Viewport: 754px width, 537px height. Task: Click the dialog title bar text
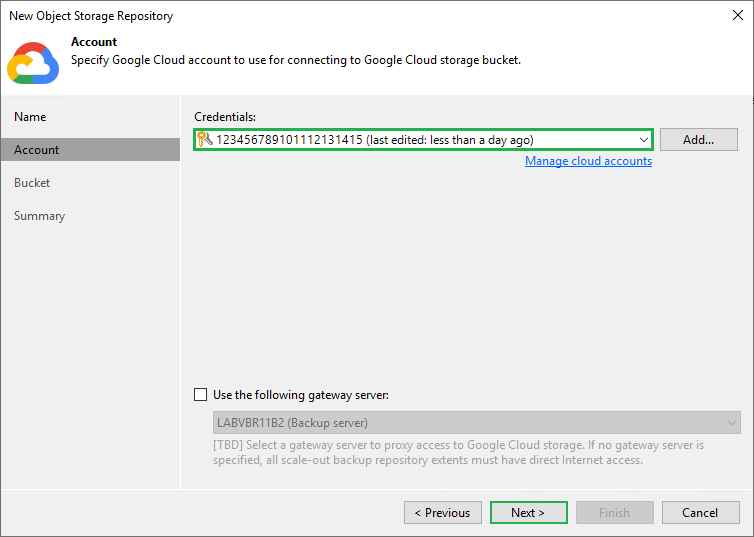(91, 16)
